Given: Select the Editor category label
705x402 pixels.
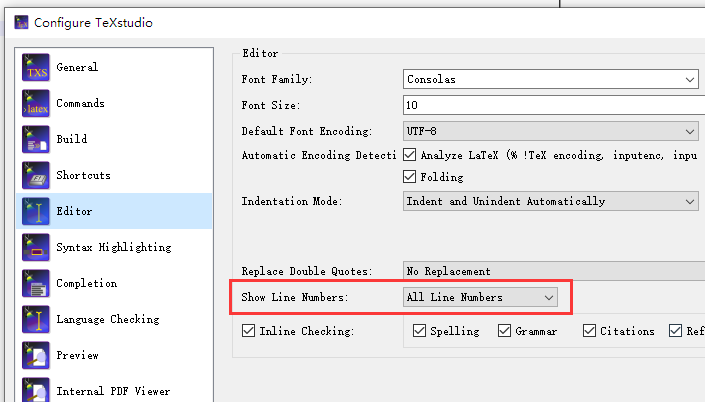Looking at the screenshot, I should click(x=74, y=211).
